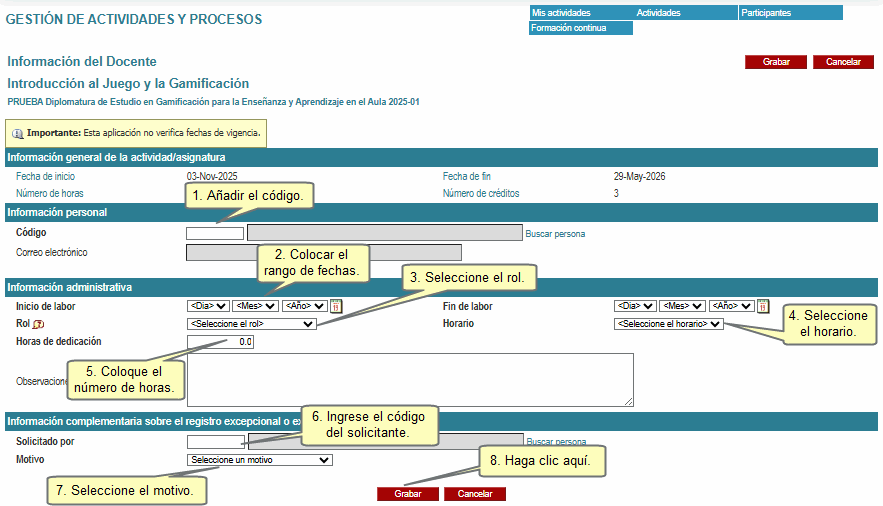Click 'Buscar persona' link next to Código
Screen dimensions: 883x506
point(555,234)
